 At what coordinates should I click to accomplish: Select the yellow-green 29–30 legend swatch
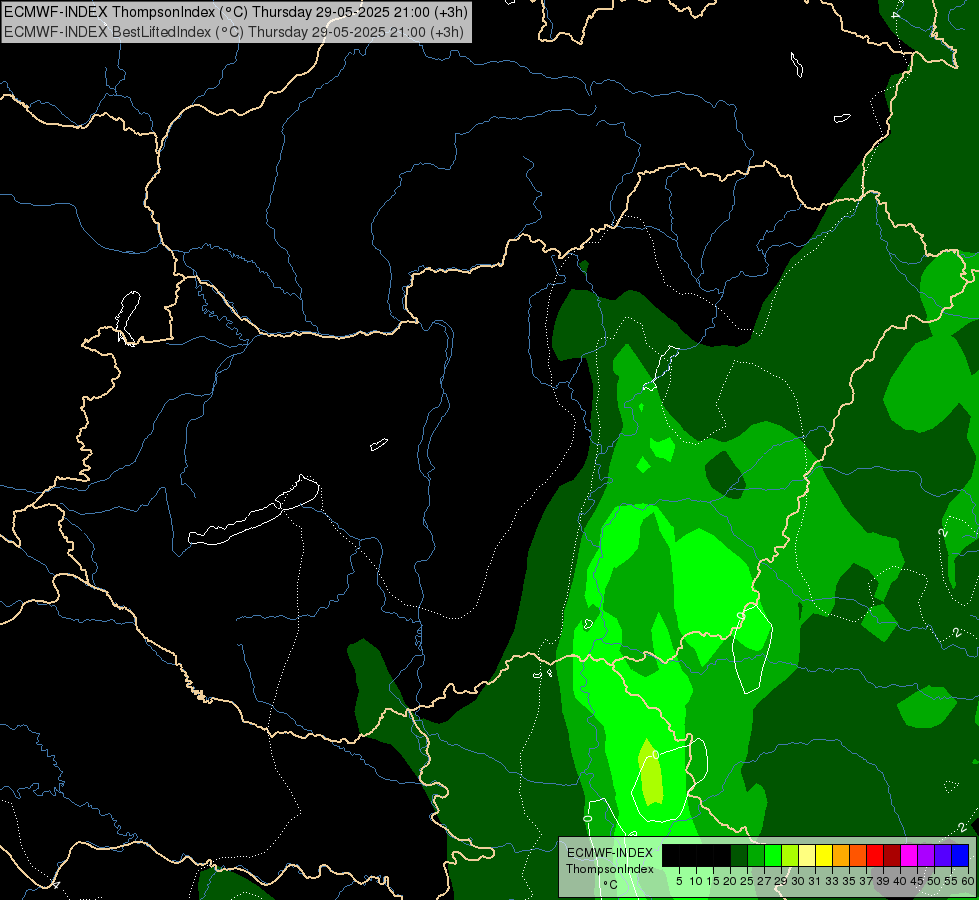(790, 855)
